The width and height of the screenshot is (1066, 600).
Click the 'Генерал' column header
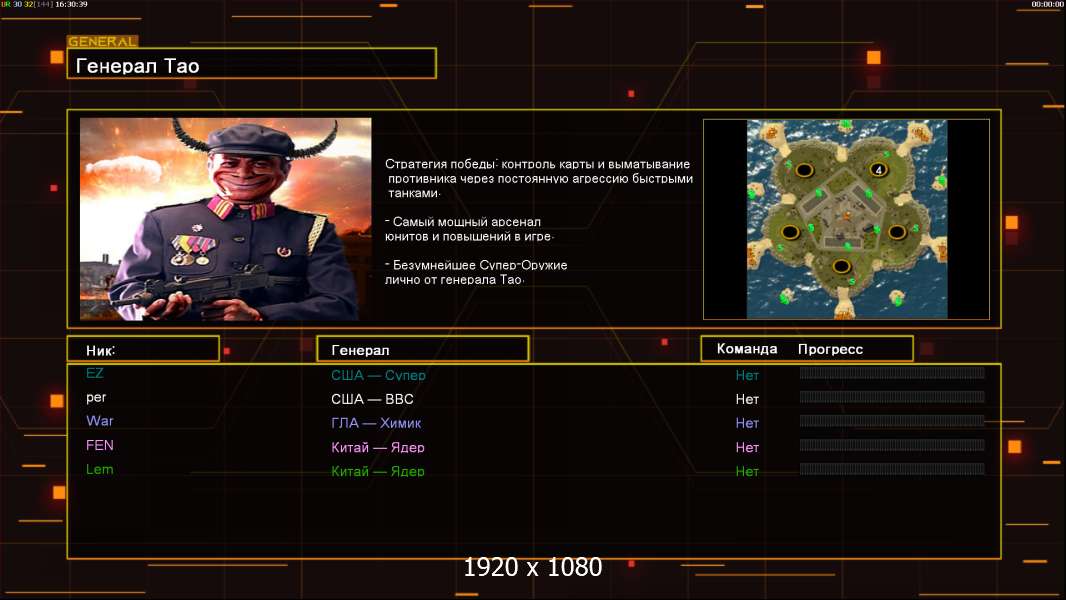[422, 349]
